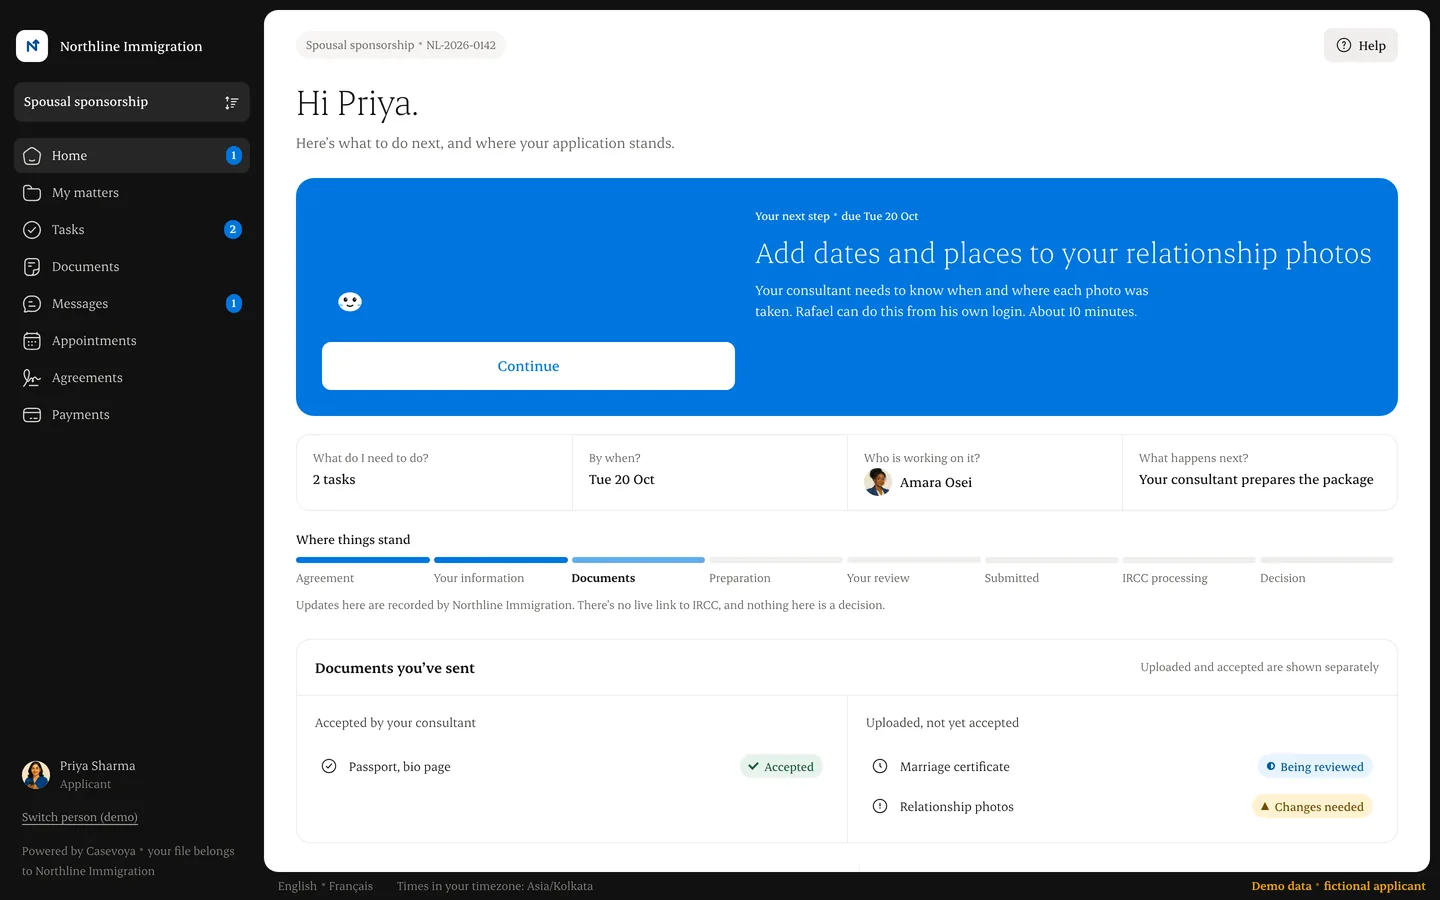Click the Northline Immigration logo icon
Screen dimensions: 1440x900
(32, 46)
